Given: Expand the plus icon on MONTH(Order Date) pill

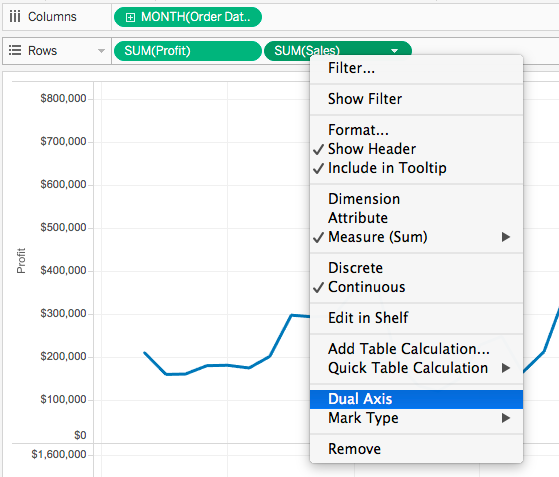Looking at the screenshot, I should pos(130,17).
